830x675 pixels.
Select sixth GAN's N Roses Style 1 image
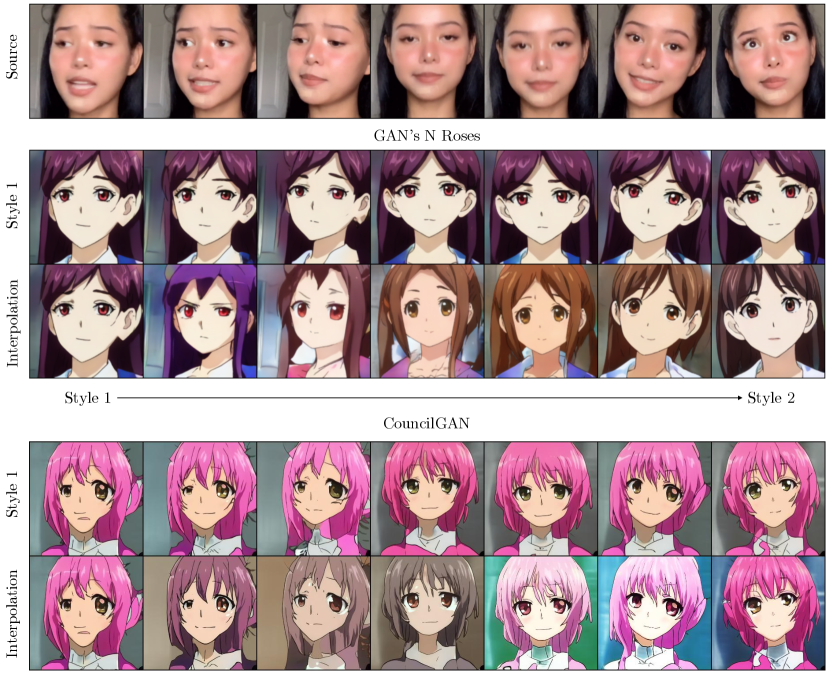[x=654, y=207]
